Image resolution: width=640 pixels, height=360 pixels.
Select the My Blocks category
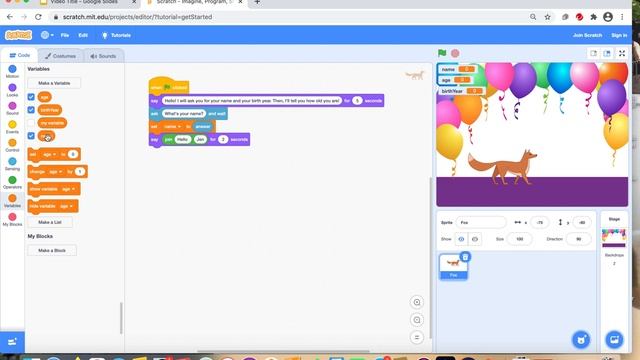pyautogui.click(x=12, y=220)
